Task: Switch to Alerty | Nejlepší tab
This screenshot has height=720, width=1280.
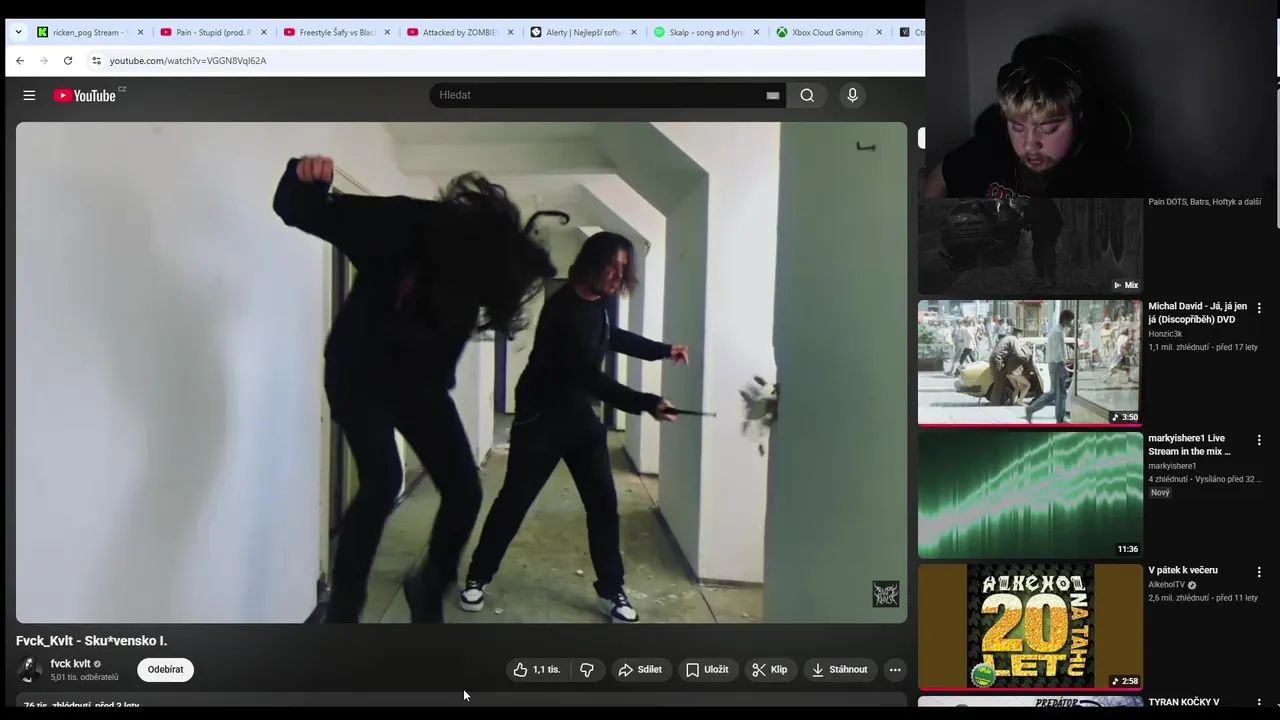Action: tap(582, 32)
